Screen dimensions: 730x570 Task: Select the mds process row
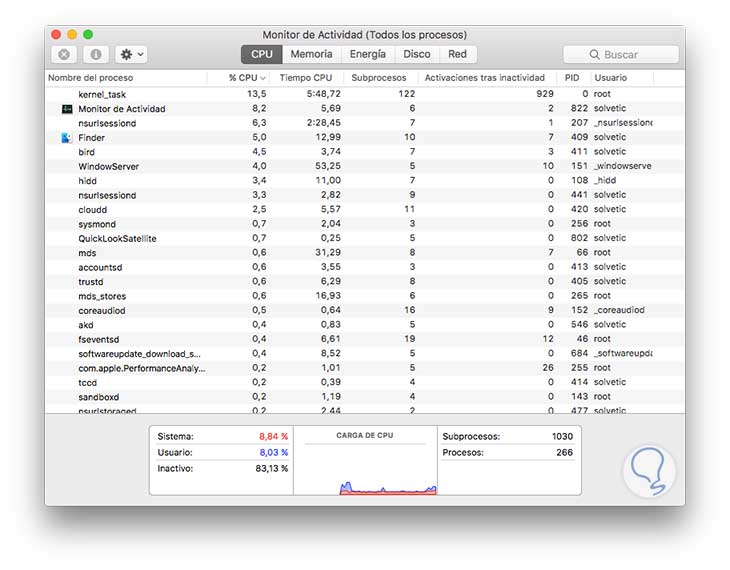[x=365, y=253]
